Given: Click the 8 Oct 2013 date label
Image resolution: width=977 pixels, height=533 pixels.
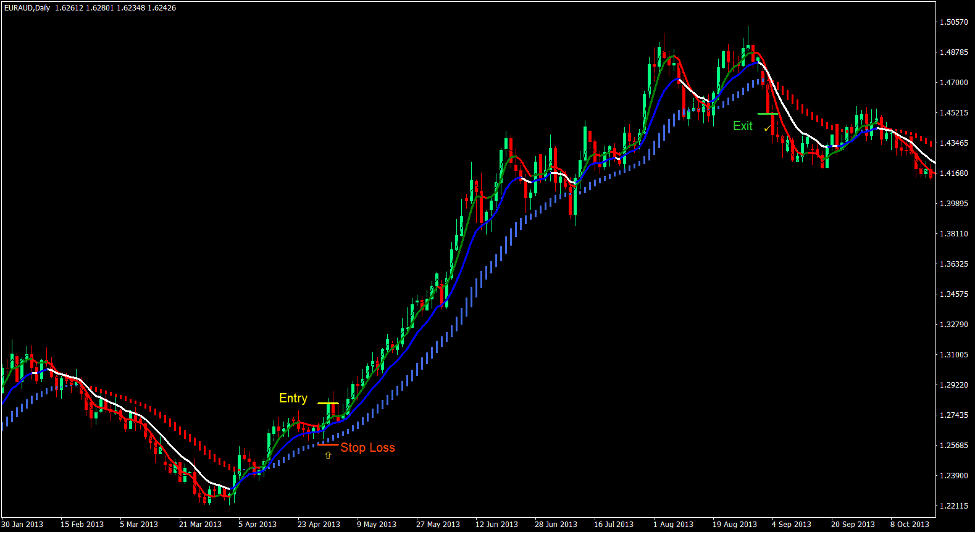Looking at the screenshot, I should [909, 523].
